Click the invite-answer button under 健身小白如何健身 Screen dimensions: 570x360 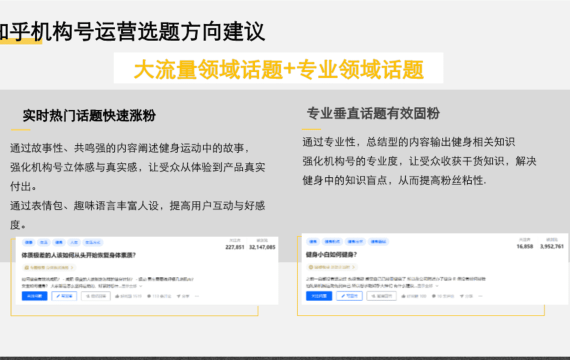click(381, 296)
